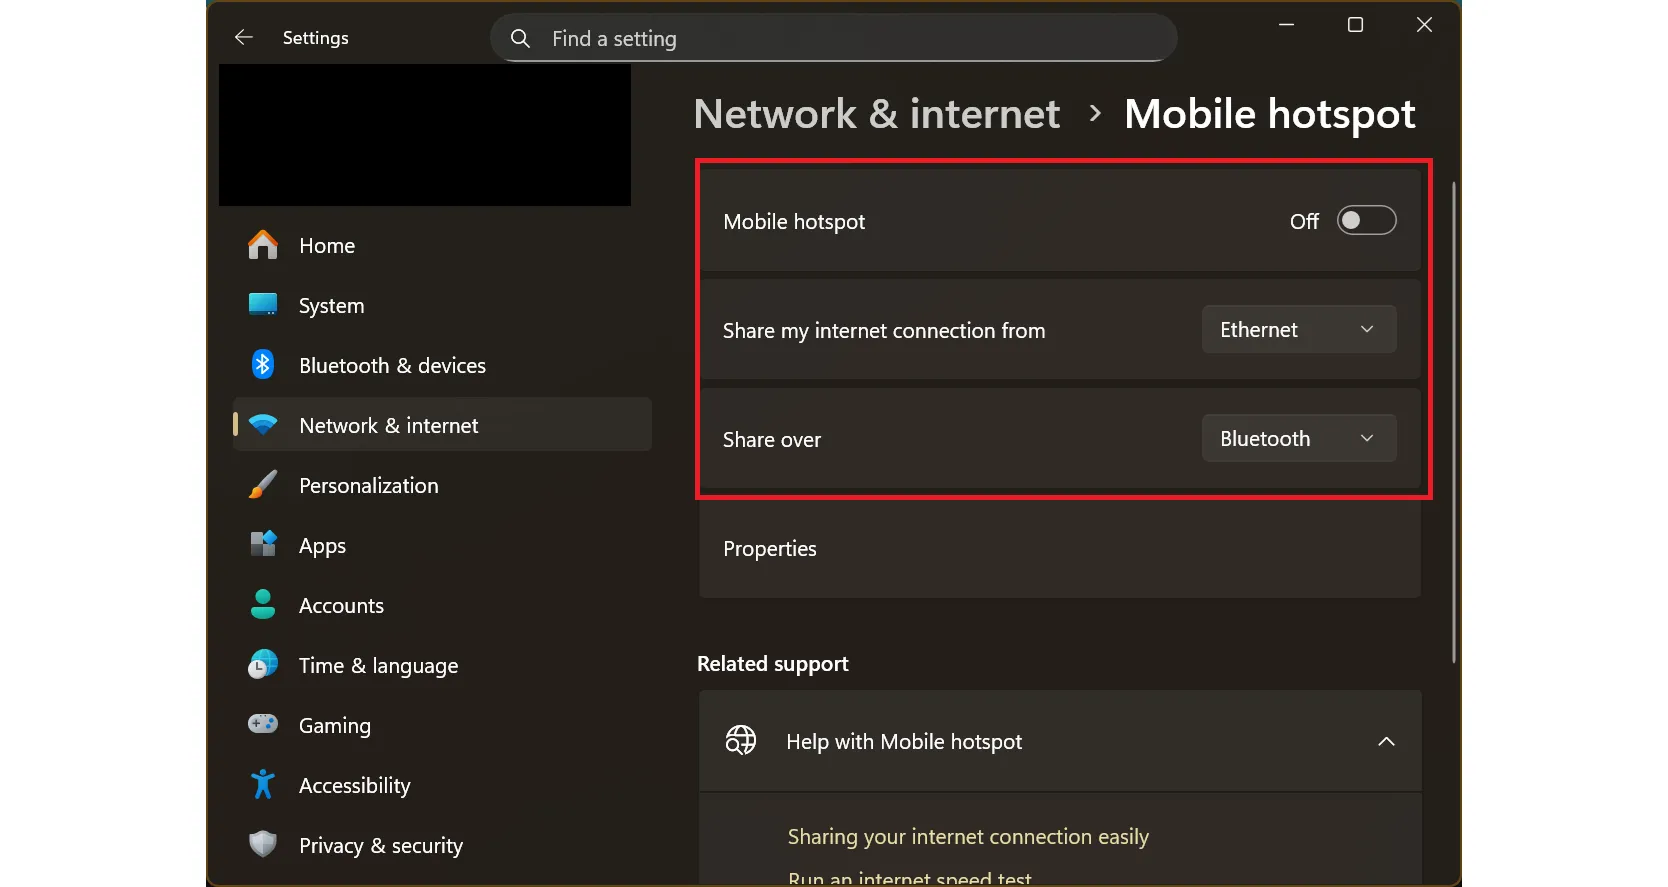Expand the Properties section
This screenshot has height=887, width=1668.
1059,549
